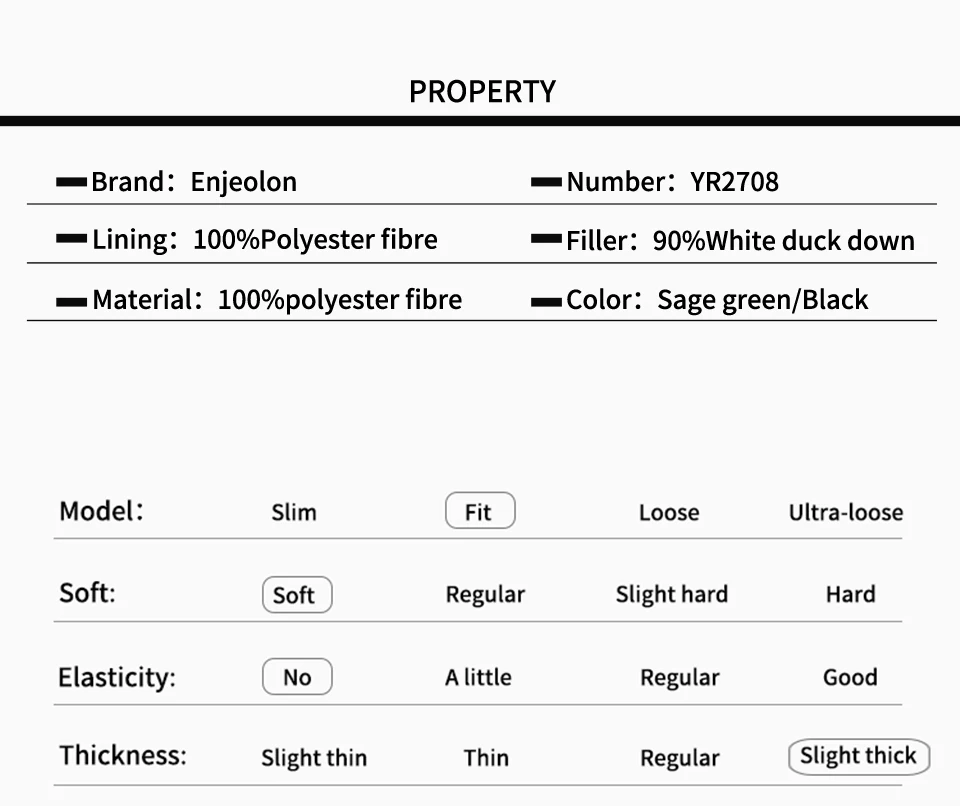Select Good elasticity option

click(850, 677)
